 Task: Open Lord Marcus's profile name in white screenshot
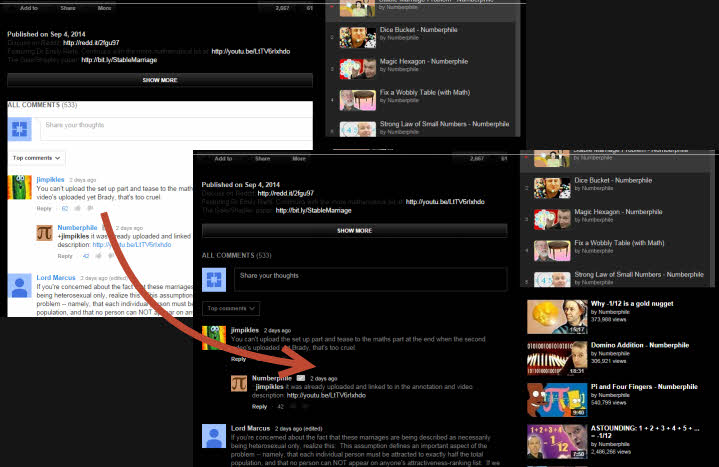click(56, 278)
